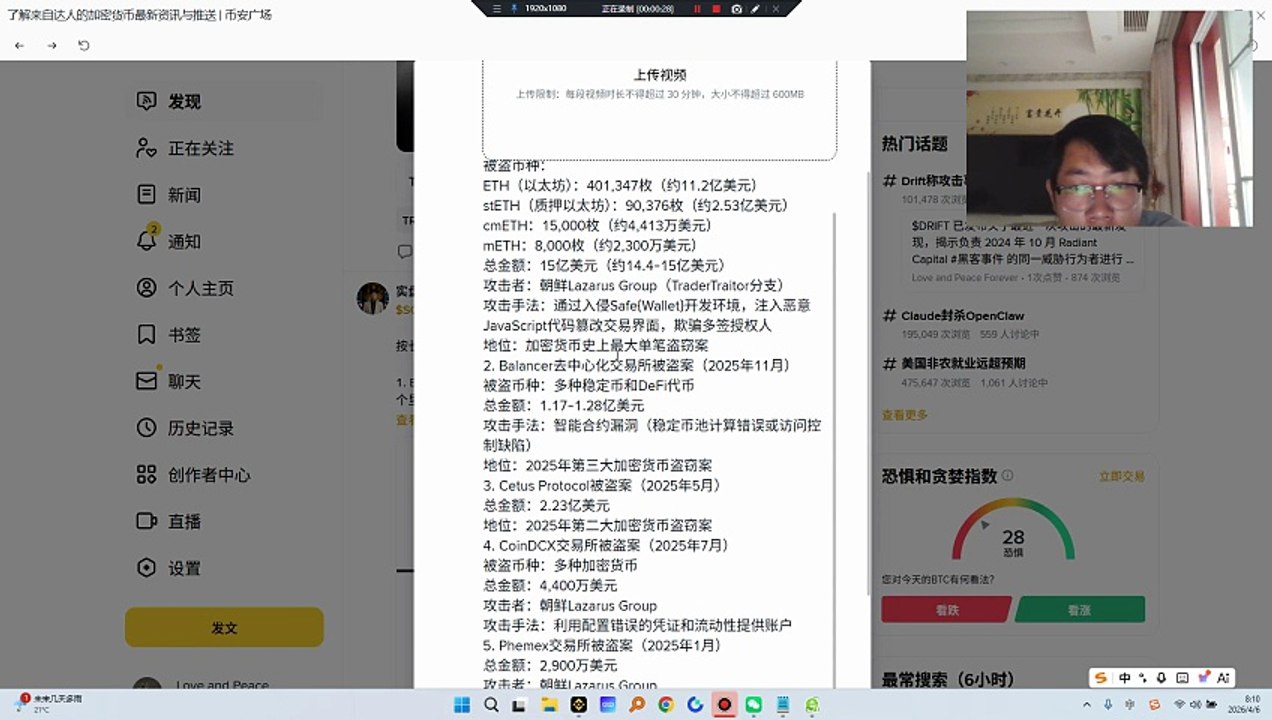
Task: Click the info icon next to 恐惧和贪婪指数
Action: (x=1007, y=476)
